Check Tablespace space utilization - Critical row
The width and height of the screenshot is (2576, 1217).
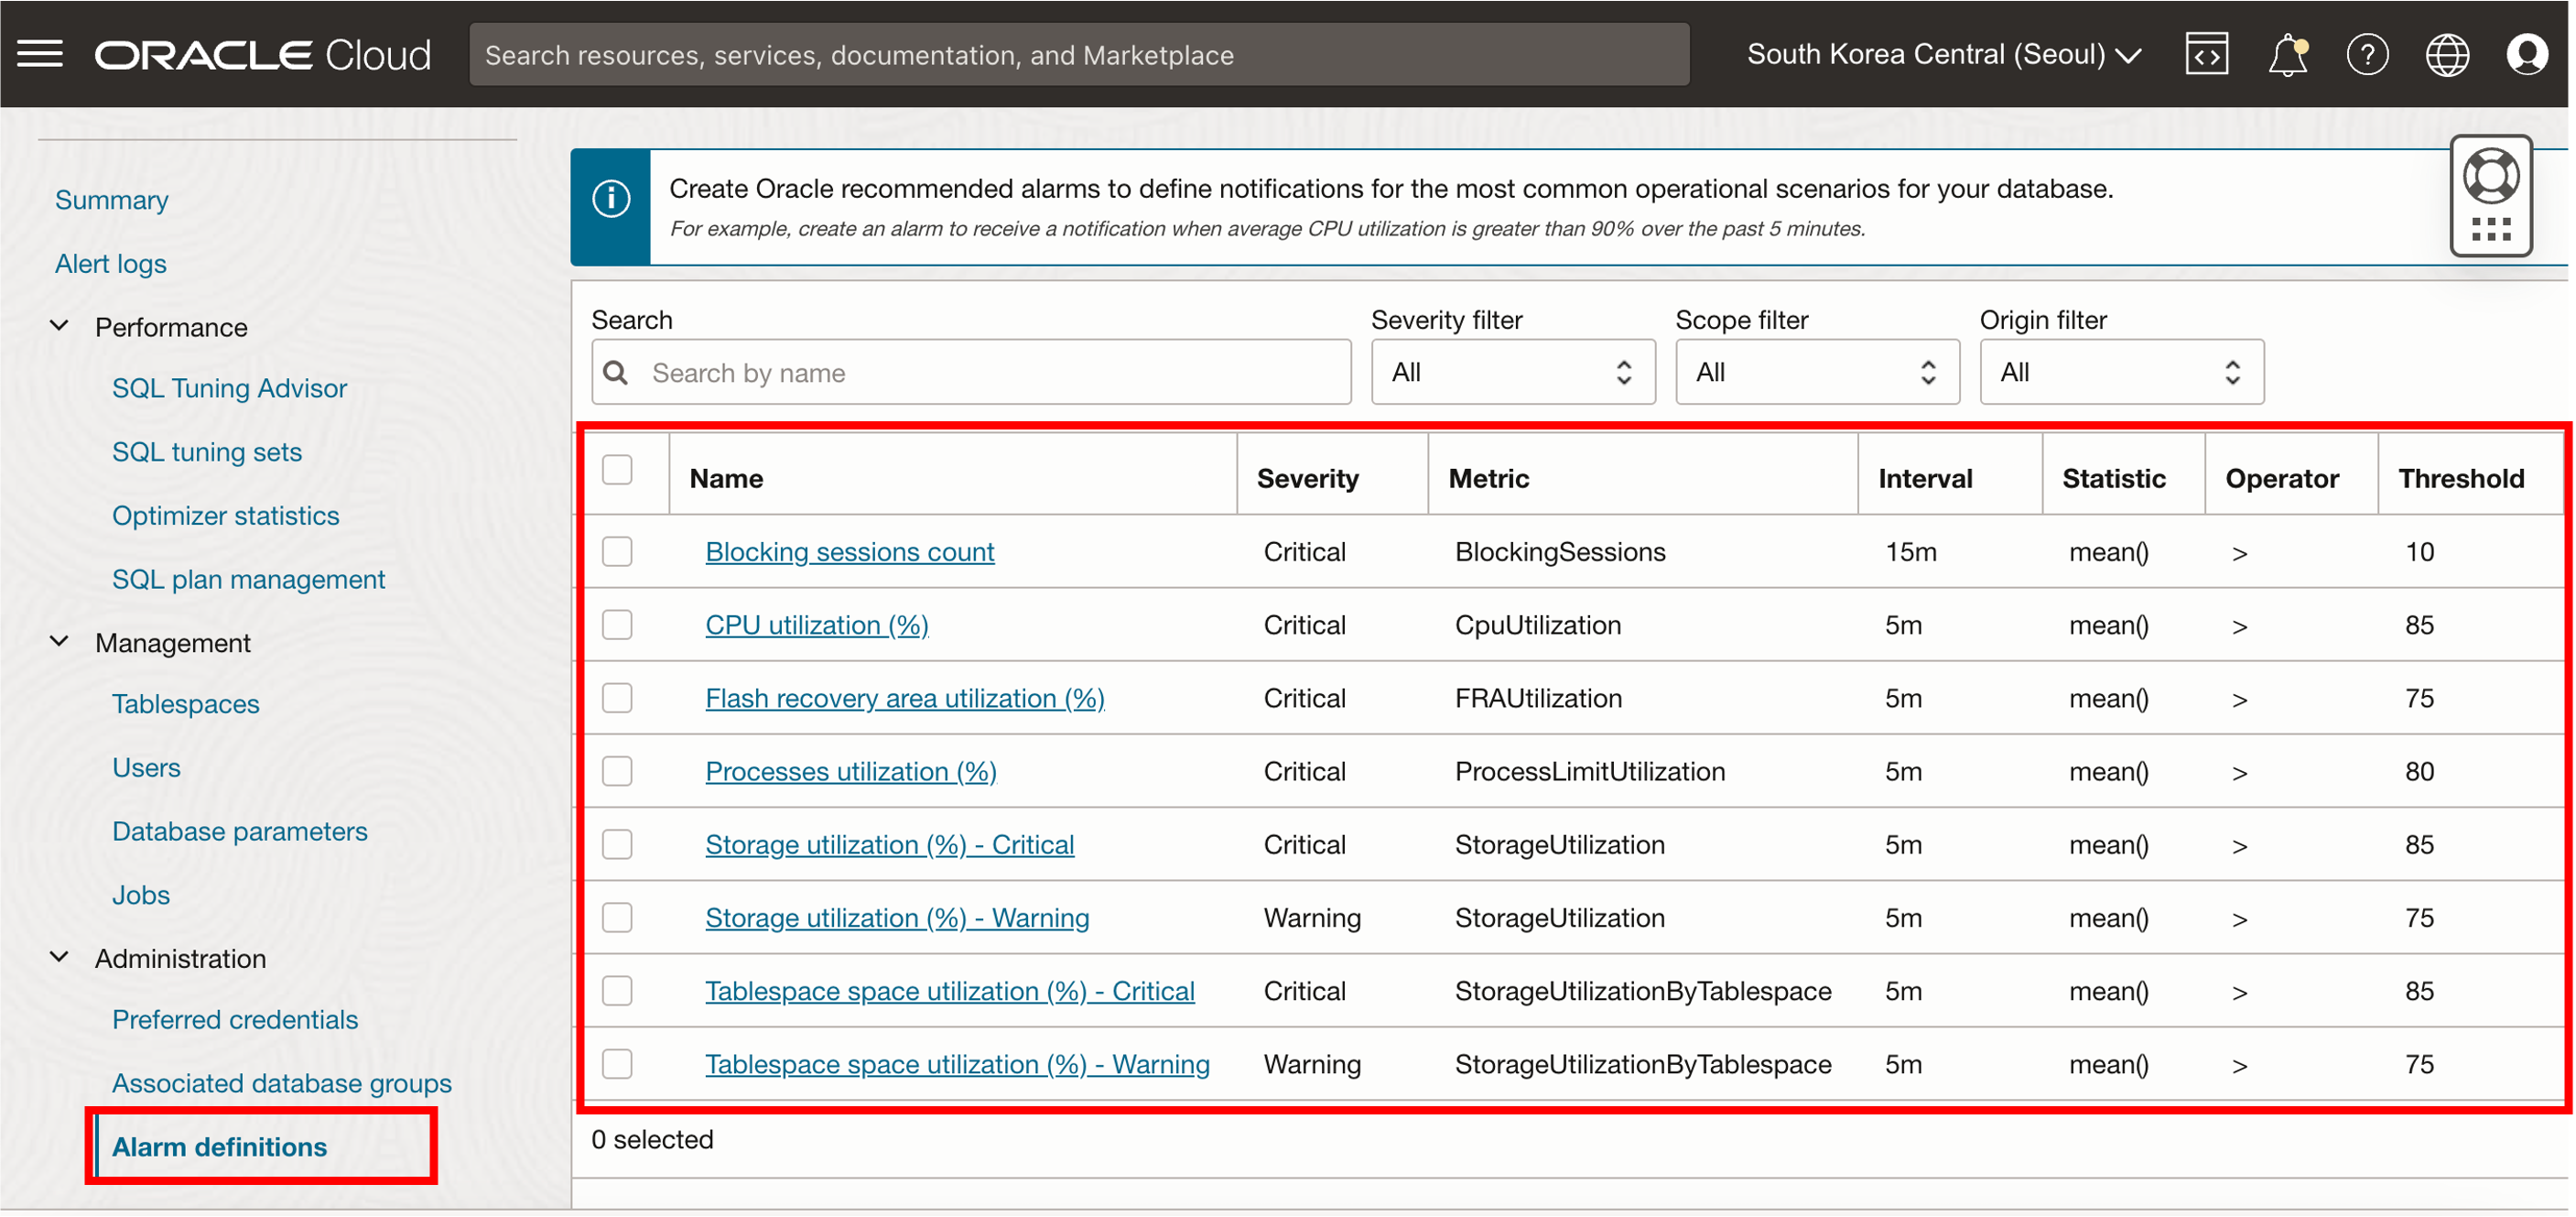pos(617,991)
